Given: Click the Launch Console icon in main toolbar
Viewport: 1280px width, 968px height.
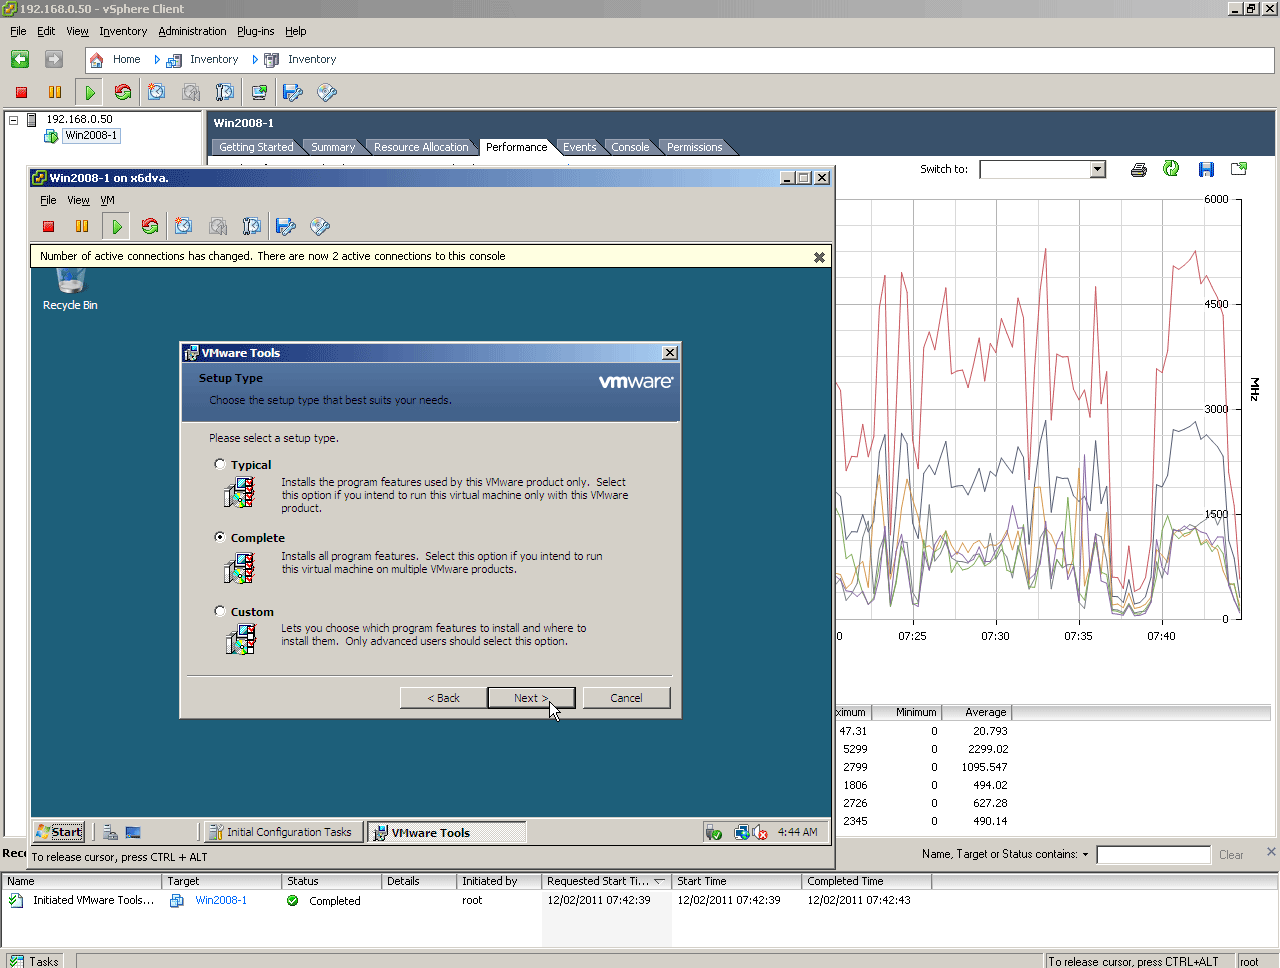Looking at the screenshot, I should [259, 92].
